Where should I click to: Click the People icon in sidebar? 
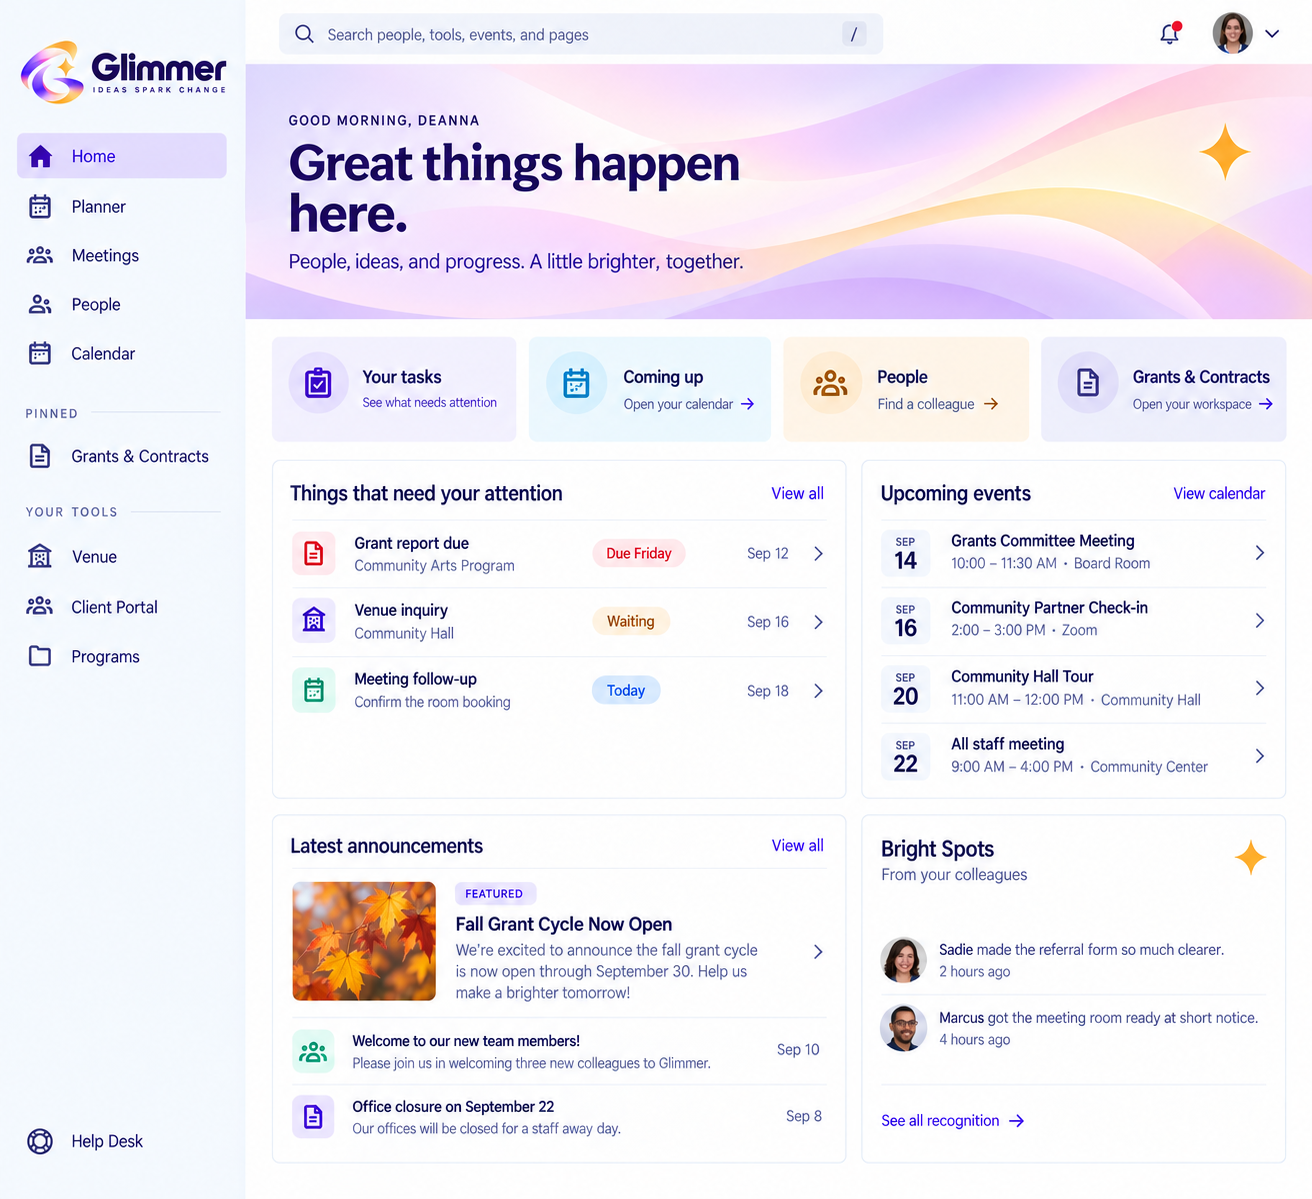pos(40,305)
